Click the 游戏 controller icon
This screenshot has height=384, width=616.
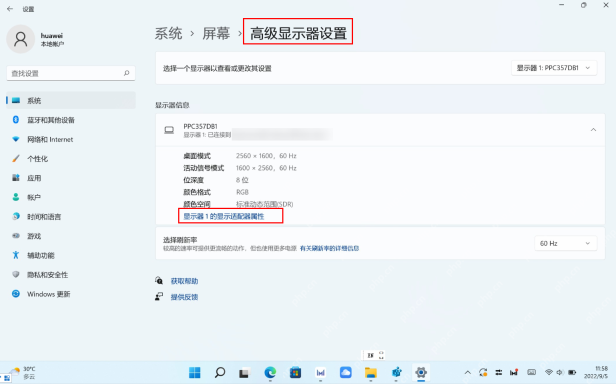[16, 236]
